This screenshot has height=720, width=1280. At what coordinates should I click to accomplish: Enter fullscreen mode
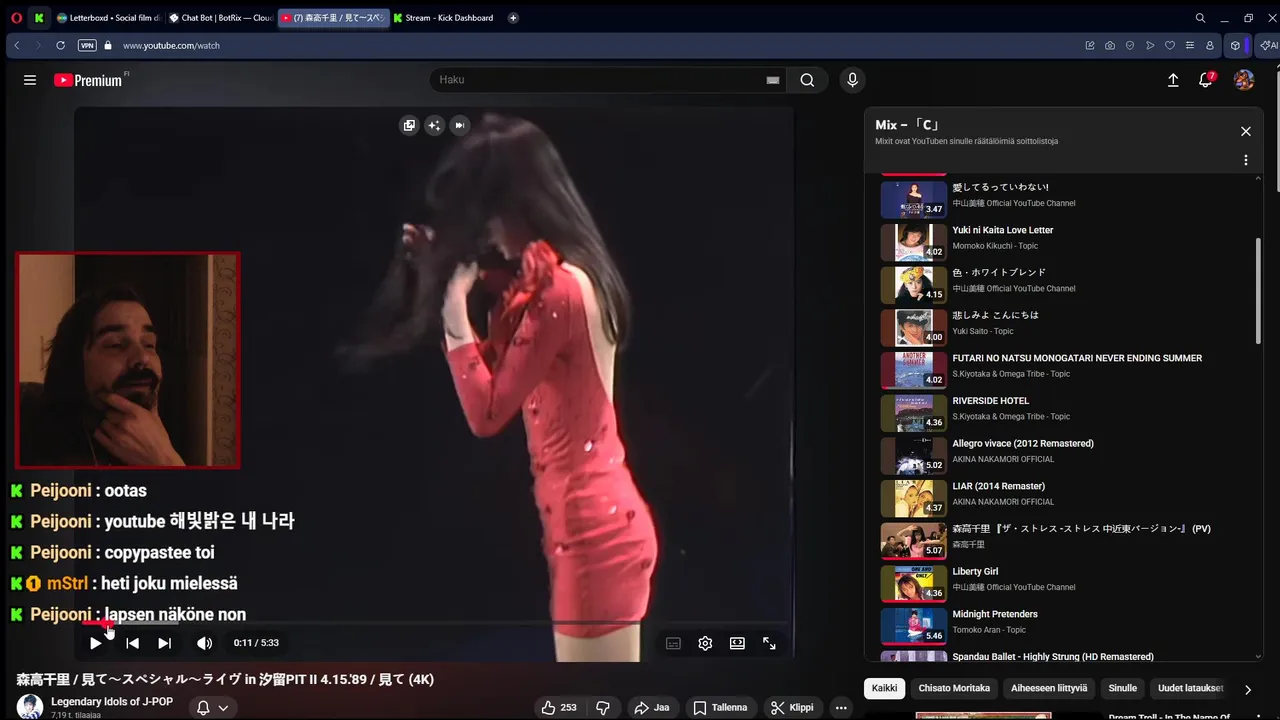point(769,643)
